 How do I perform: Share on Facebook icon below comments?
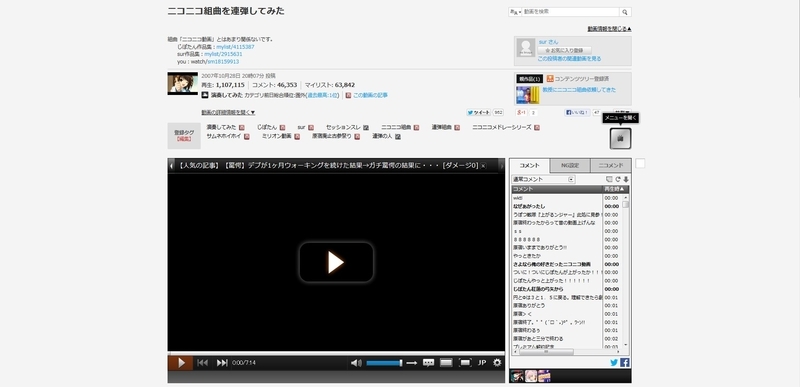625,363
